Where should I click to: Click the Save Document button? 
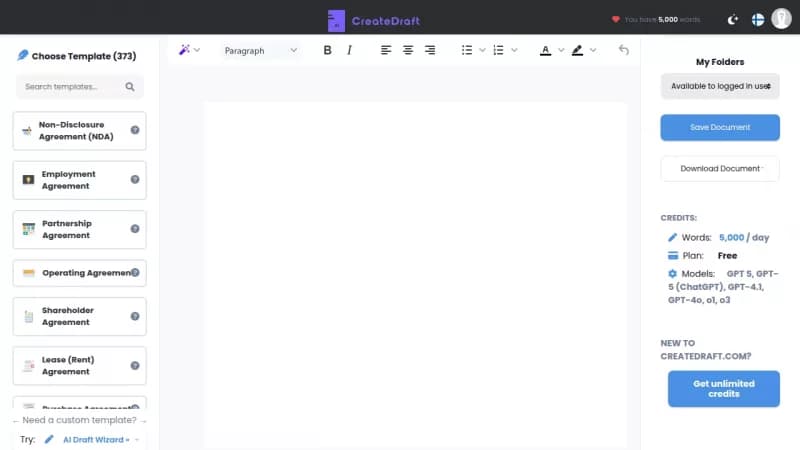pyautogui.click(x=720, y=128)
